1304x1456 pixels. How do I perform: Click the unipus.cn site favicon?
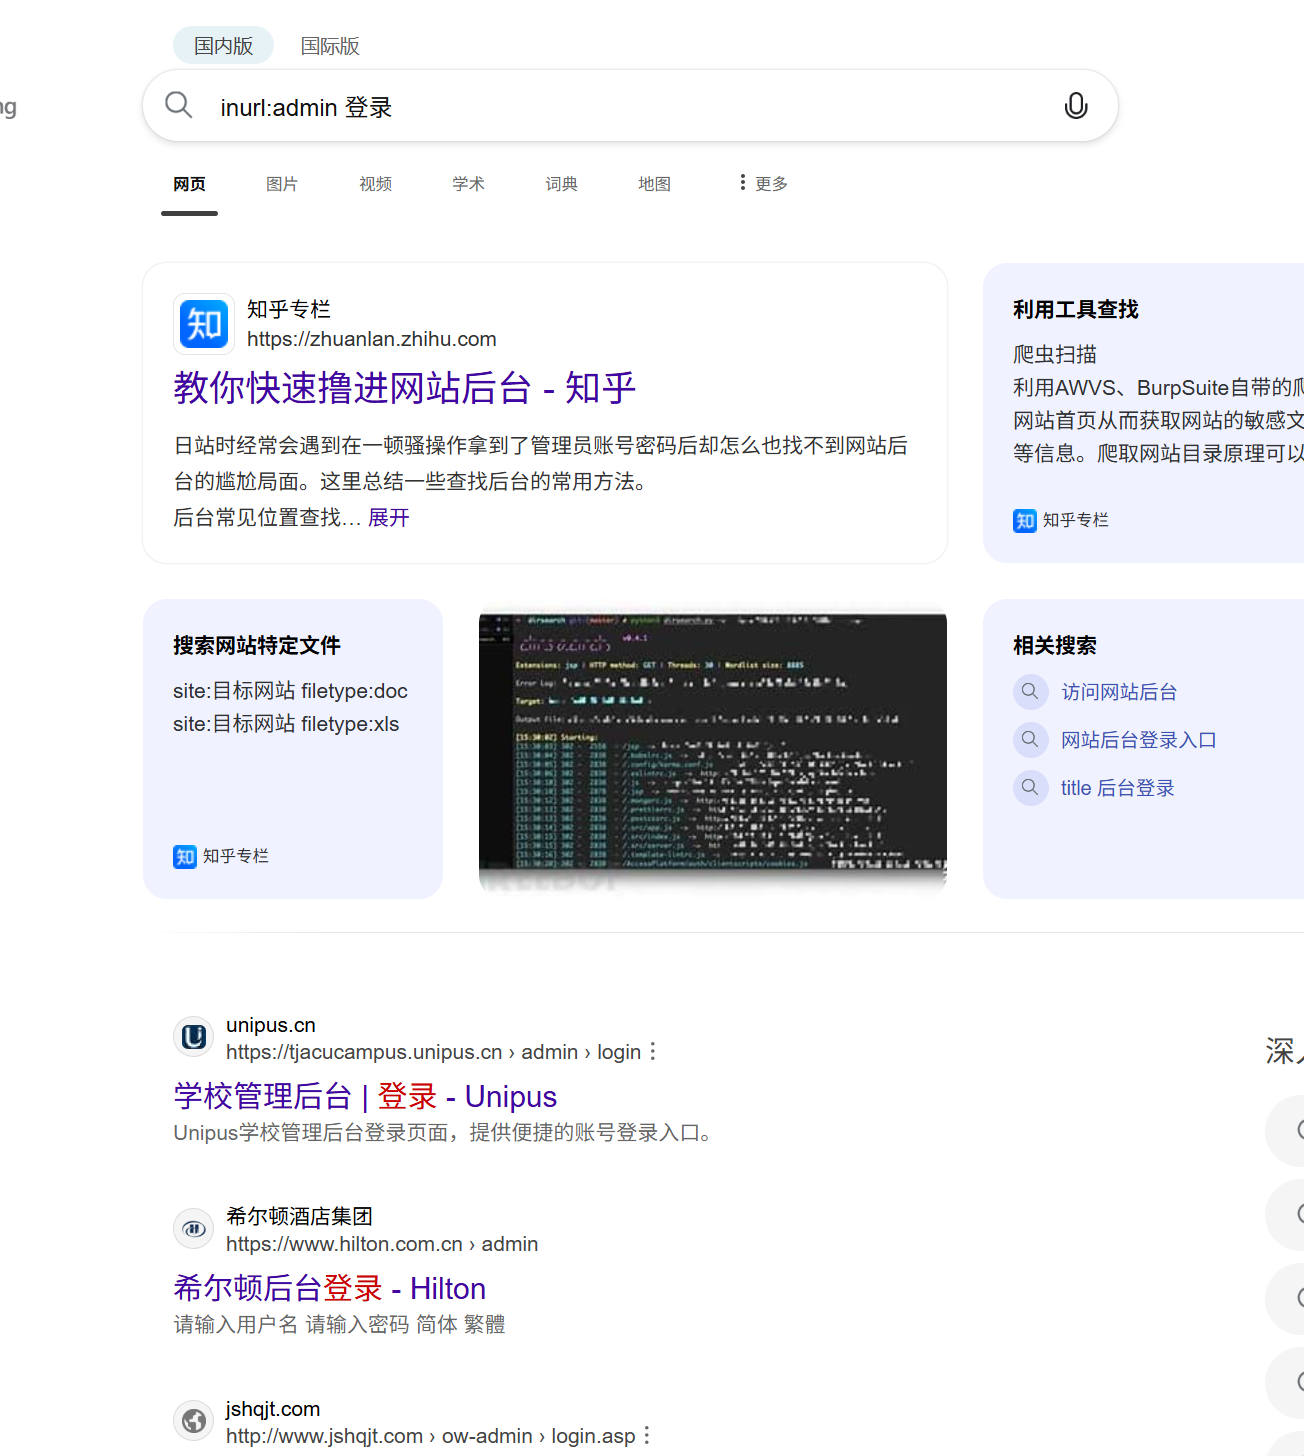(x=194, y=1037)
